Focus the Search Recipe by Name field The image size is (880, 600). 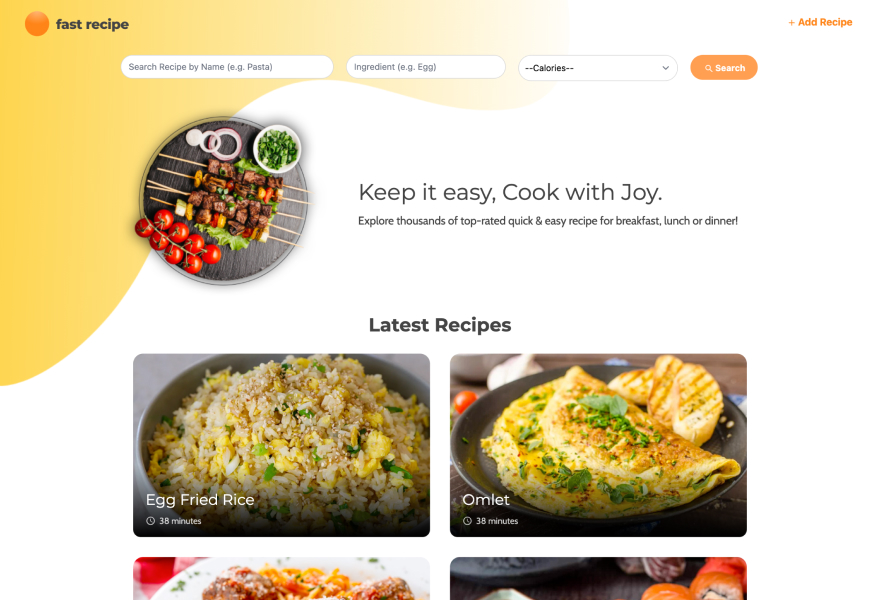(227, 67)
